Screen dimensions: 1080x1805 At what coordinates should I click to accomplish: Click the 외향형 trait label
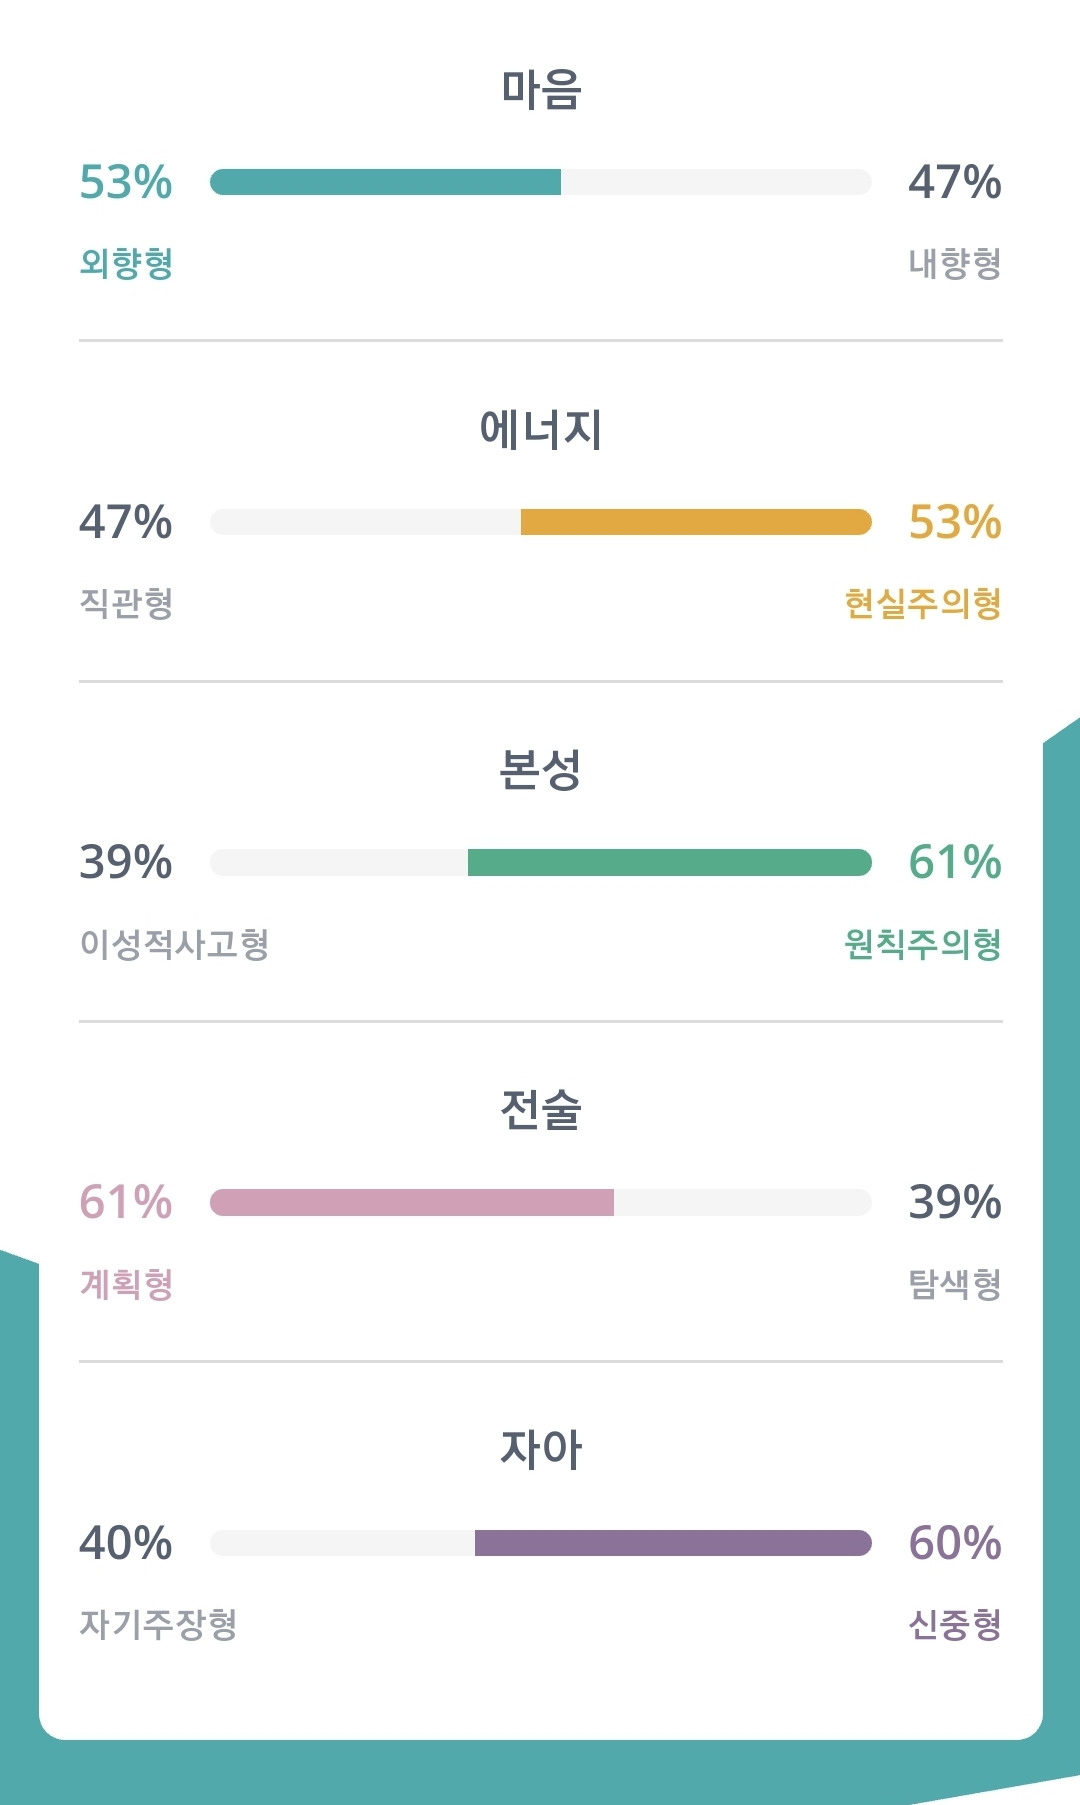point(127,263)
